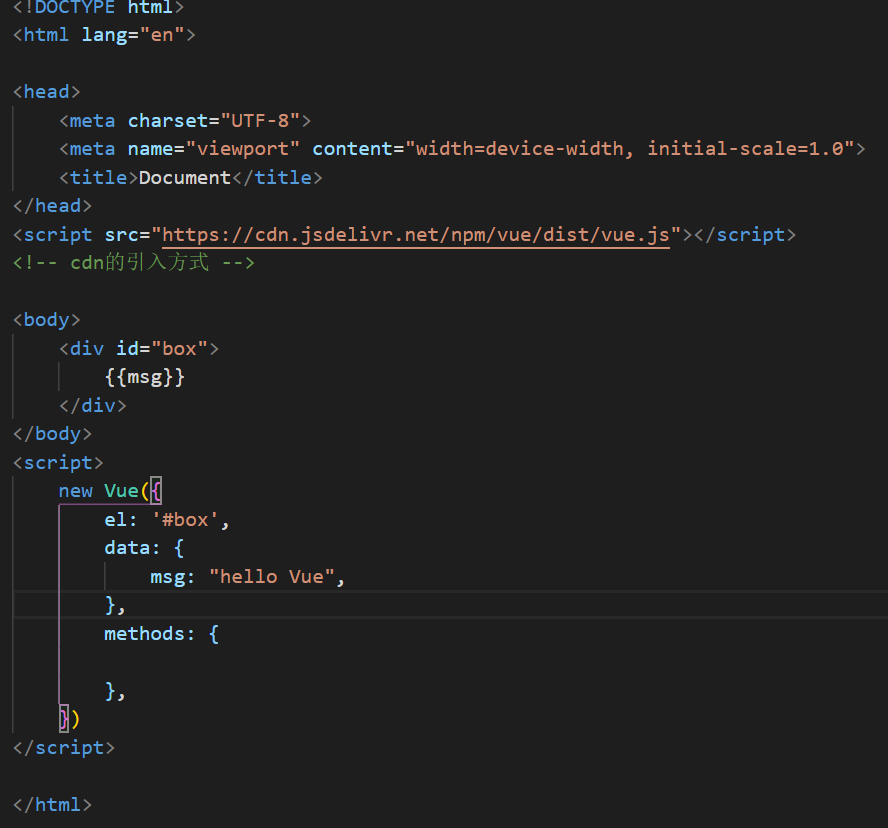Click the closing </html> tag
888x828 pixels.
[x=52, y=805]
